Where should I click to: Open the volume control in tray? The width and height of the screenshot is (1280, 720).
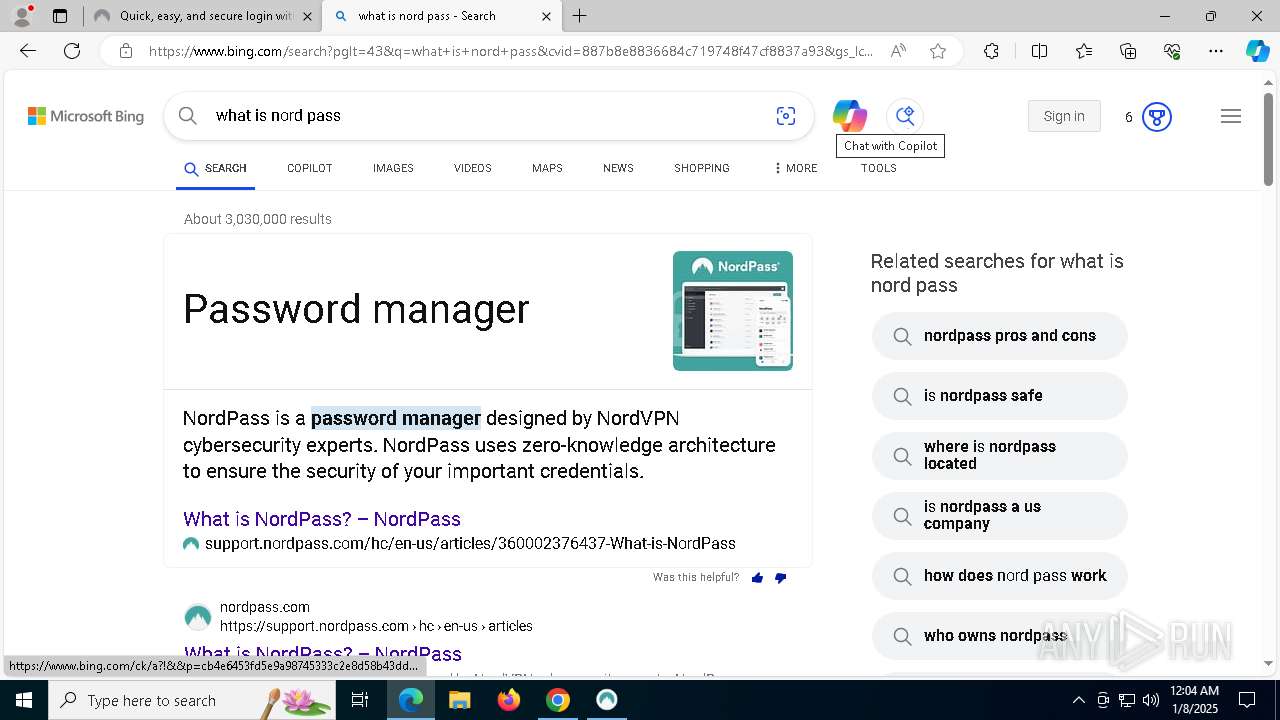click(x=1151, y=700)
